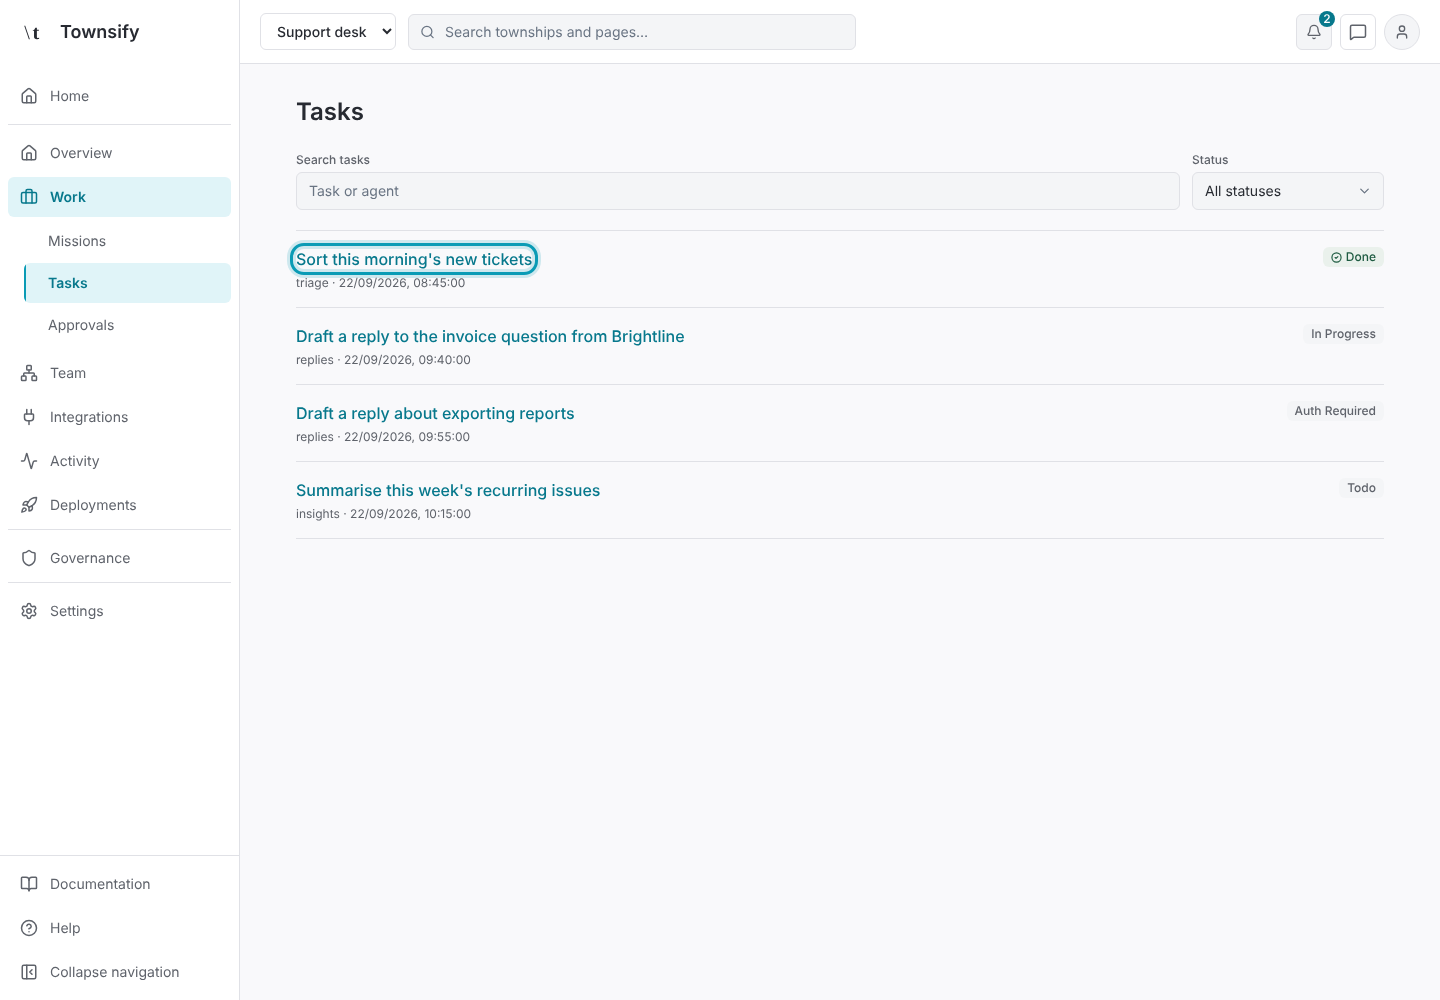Click the Settings gear icon
The image size is (1440, 1000).
[29, 611]
